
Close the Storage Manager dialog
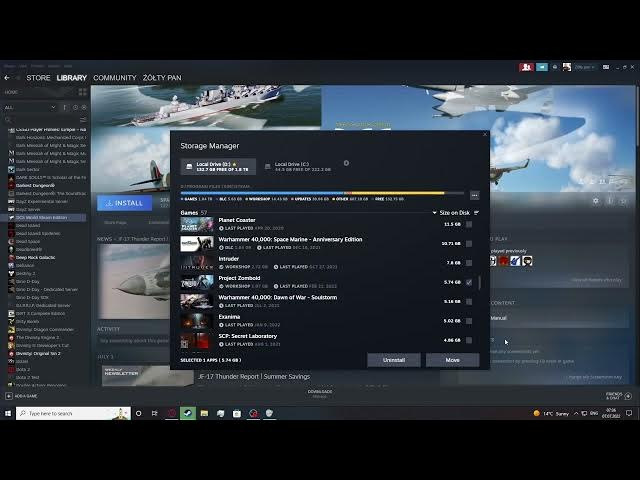(485, 134)
